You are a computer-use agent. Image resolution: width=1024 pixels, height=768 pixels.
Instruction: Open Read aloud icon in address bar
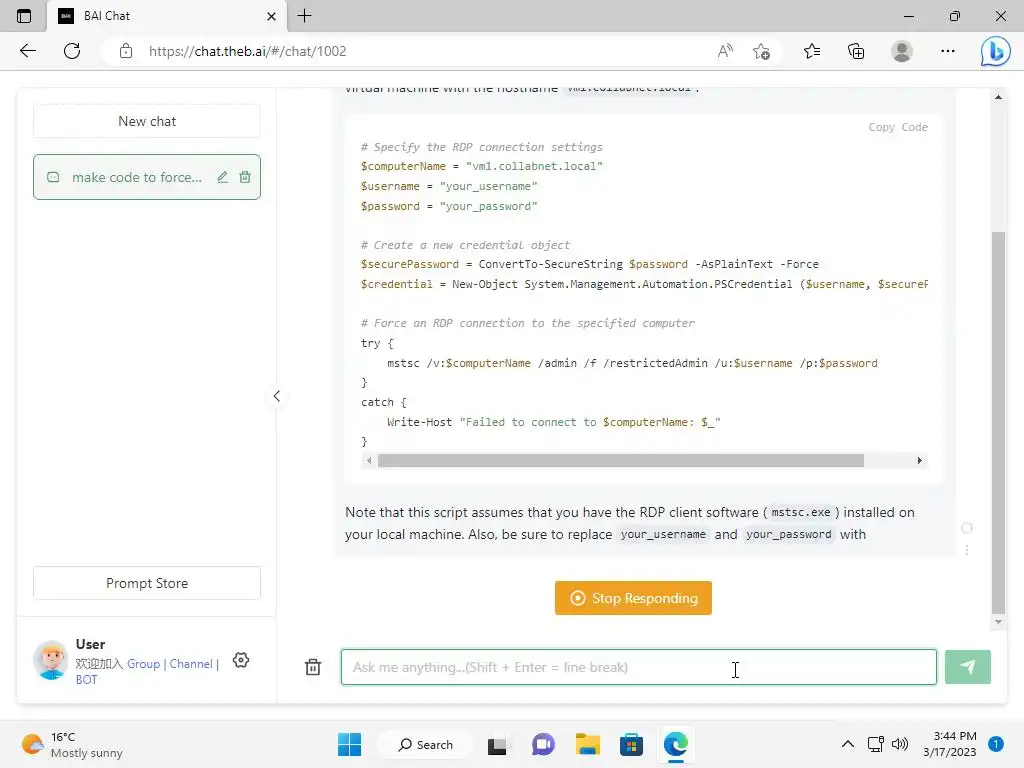(x=725, y=51)
